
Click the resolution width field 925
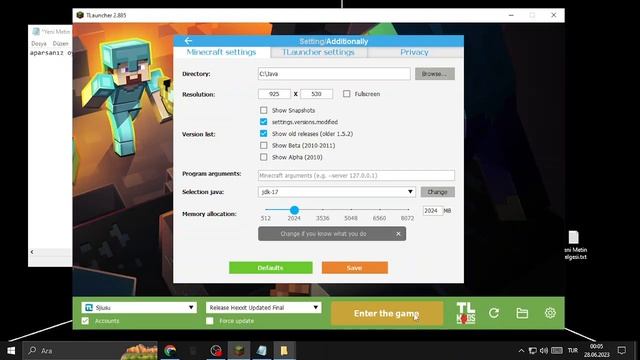[x=274, y=94]
